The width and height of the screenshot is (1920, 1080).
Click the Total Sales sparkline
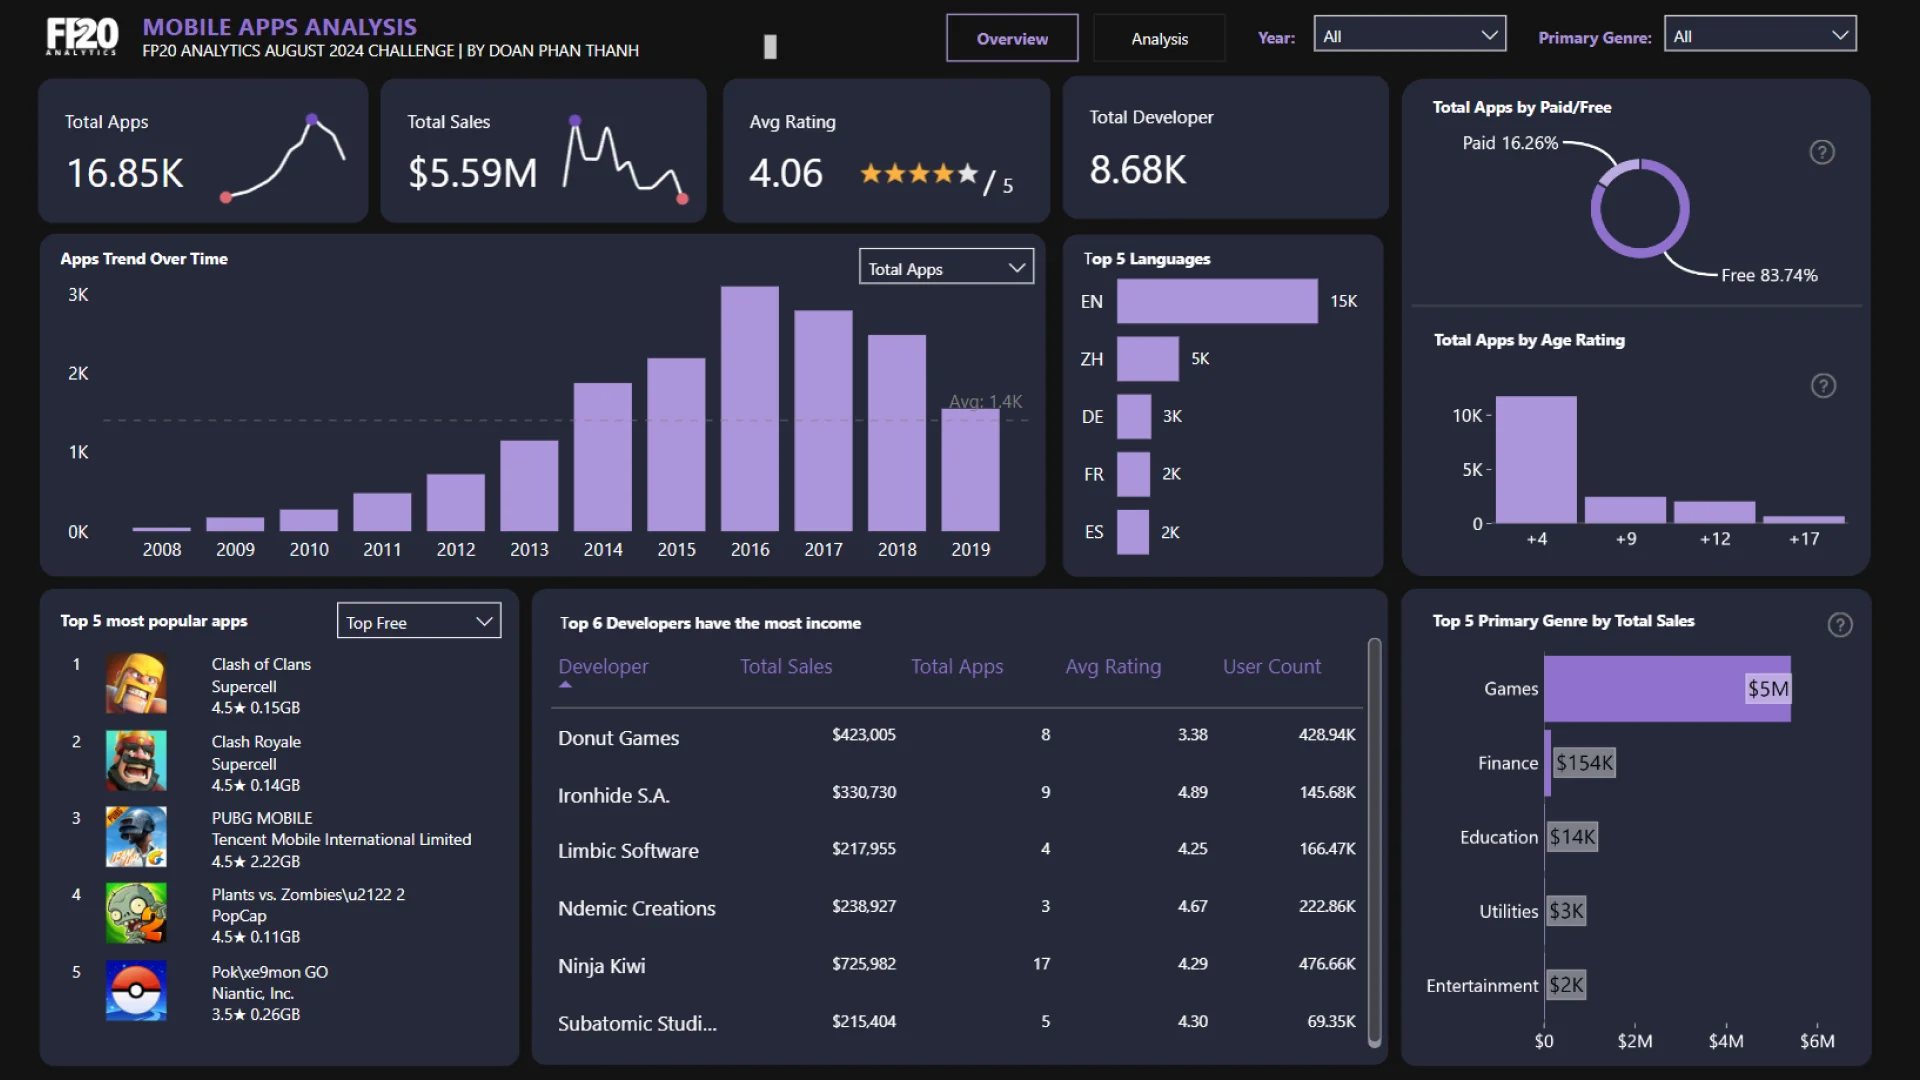pos(625,160)
